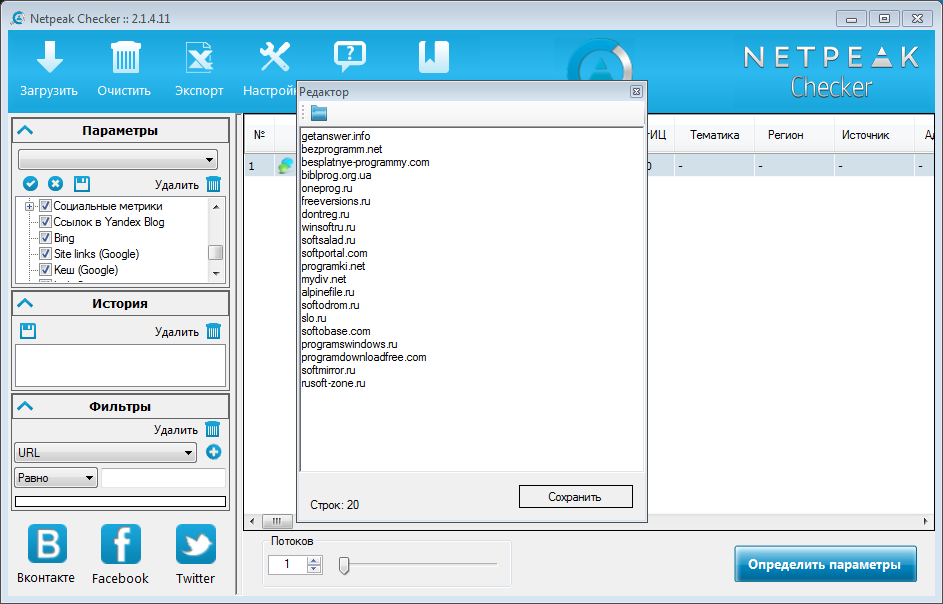Open Настройки wrench and screwdriver icon
Image resolution: width=943 pixels, height=604 pixels.
[275, 57]
